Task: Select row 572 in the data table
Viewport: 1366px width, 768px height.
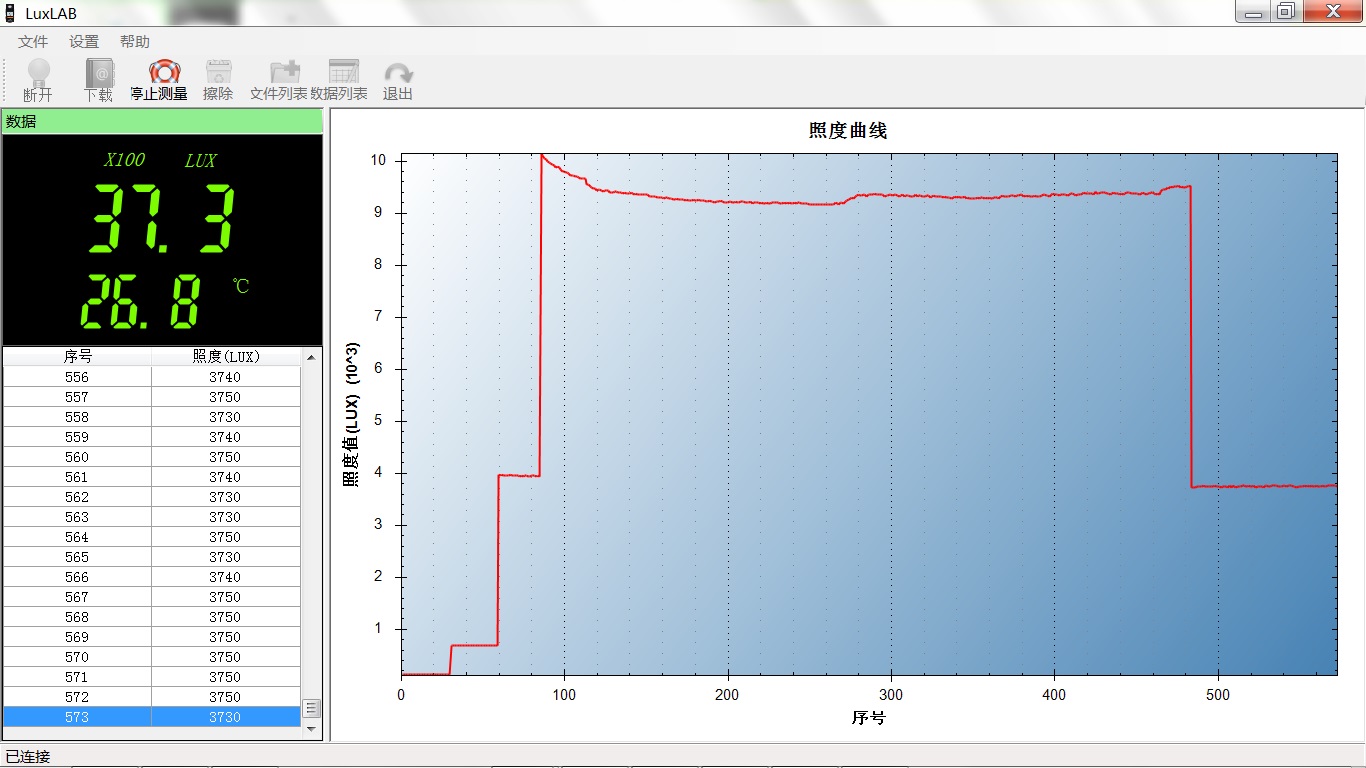Action: click(152, 697)
